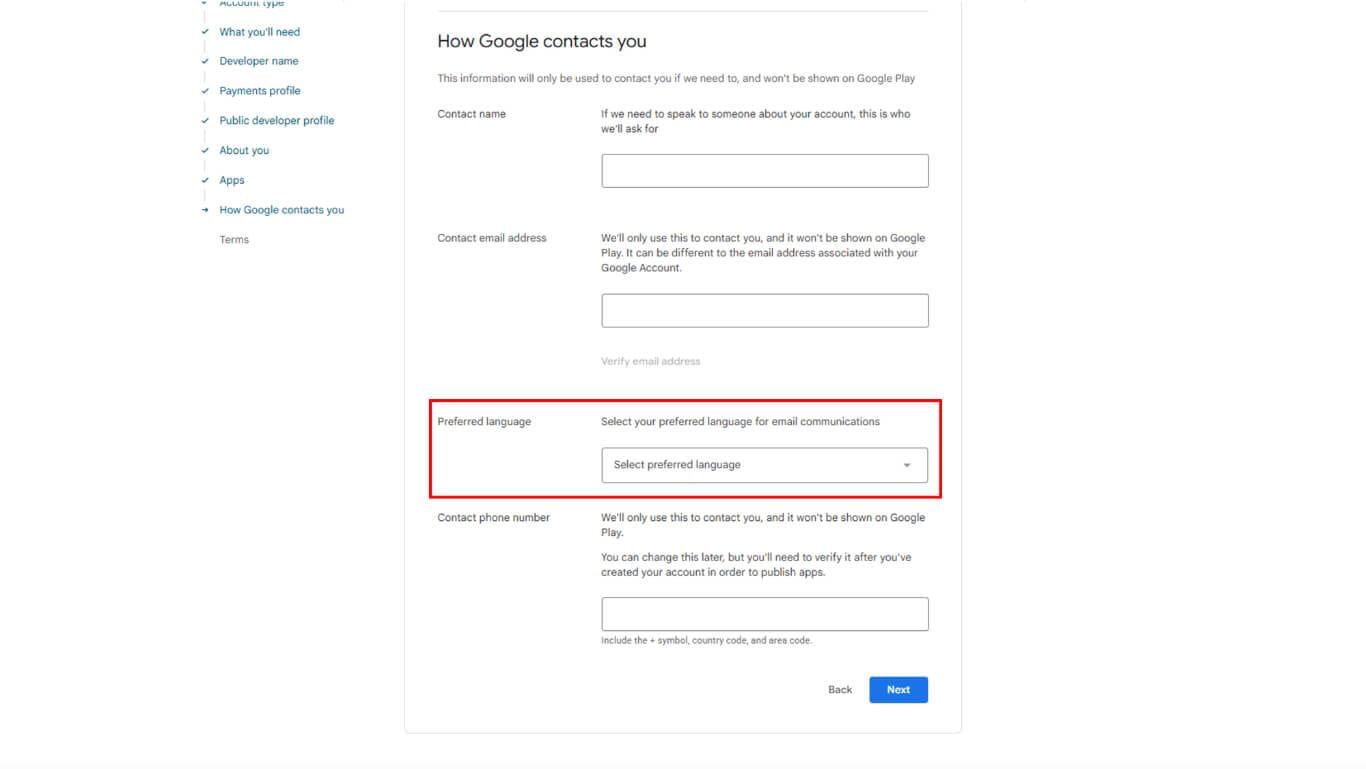Click the caret arrow in the language dropdown
The image size is (1366, 769).
pos(907,465)
